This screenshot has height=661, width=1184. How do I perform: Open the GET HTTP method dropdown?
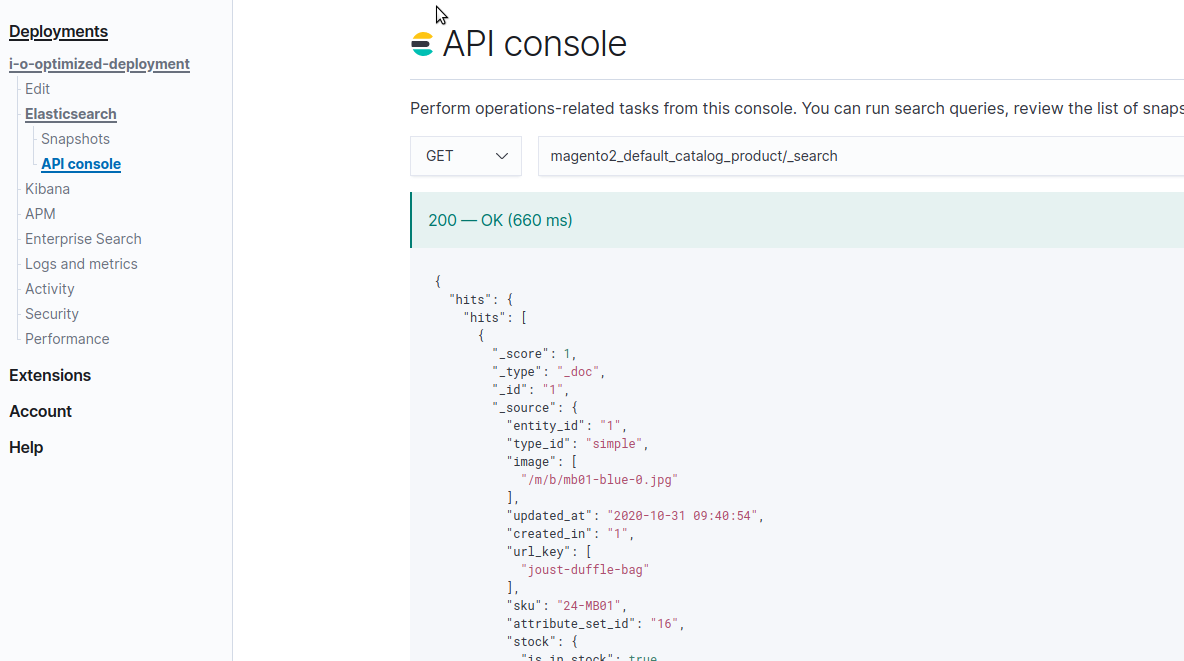465,156
